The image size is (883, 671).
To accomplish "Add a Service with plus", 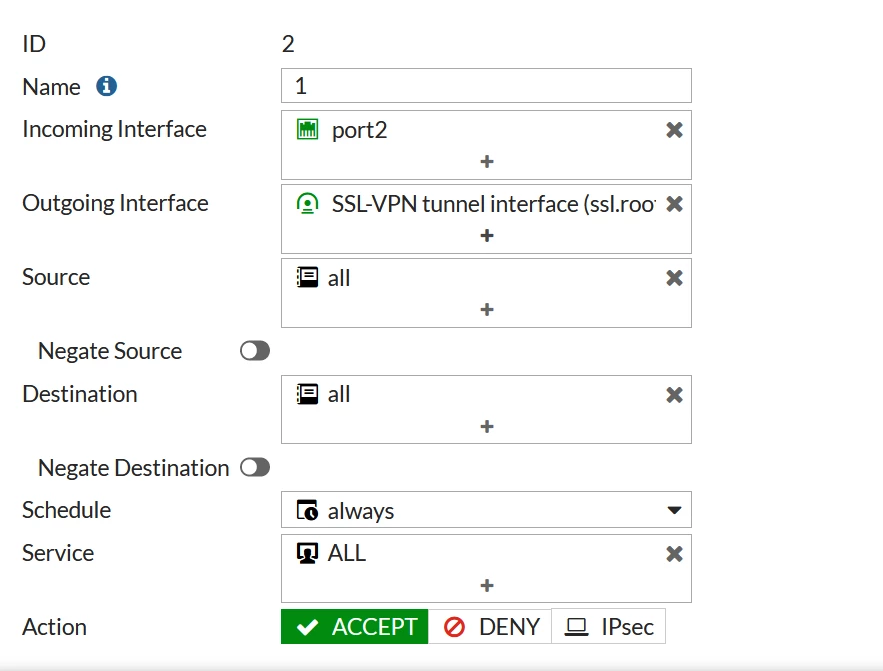I will point(487,586).
